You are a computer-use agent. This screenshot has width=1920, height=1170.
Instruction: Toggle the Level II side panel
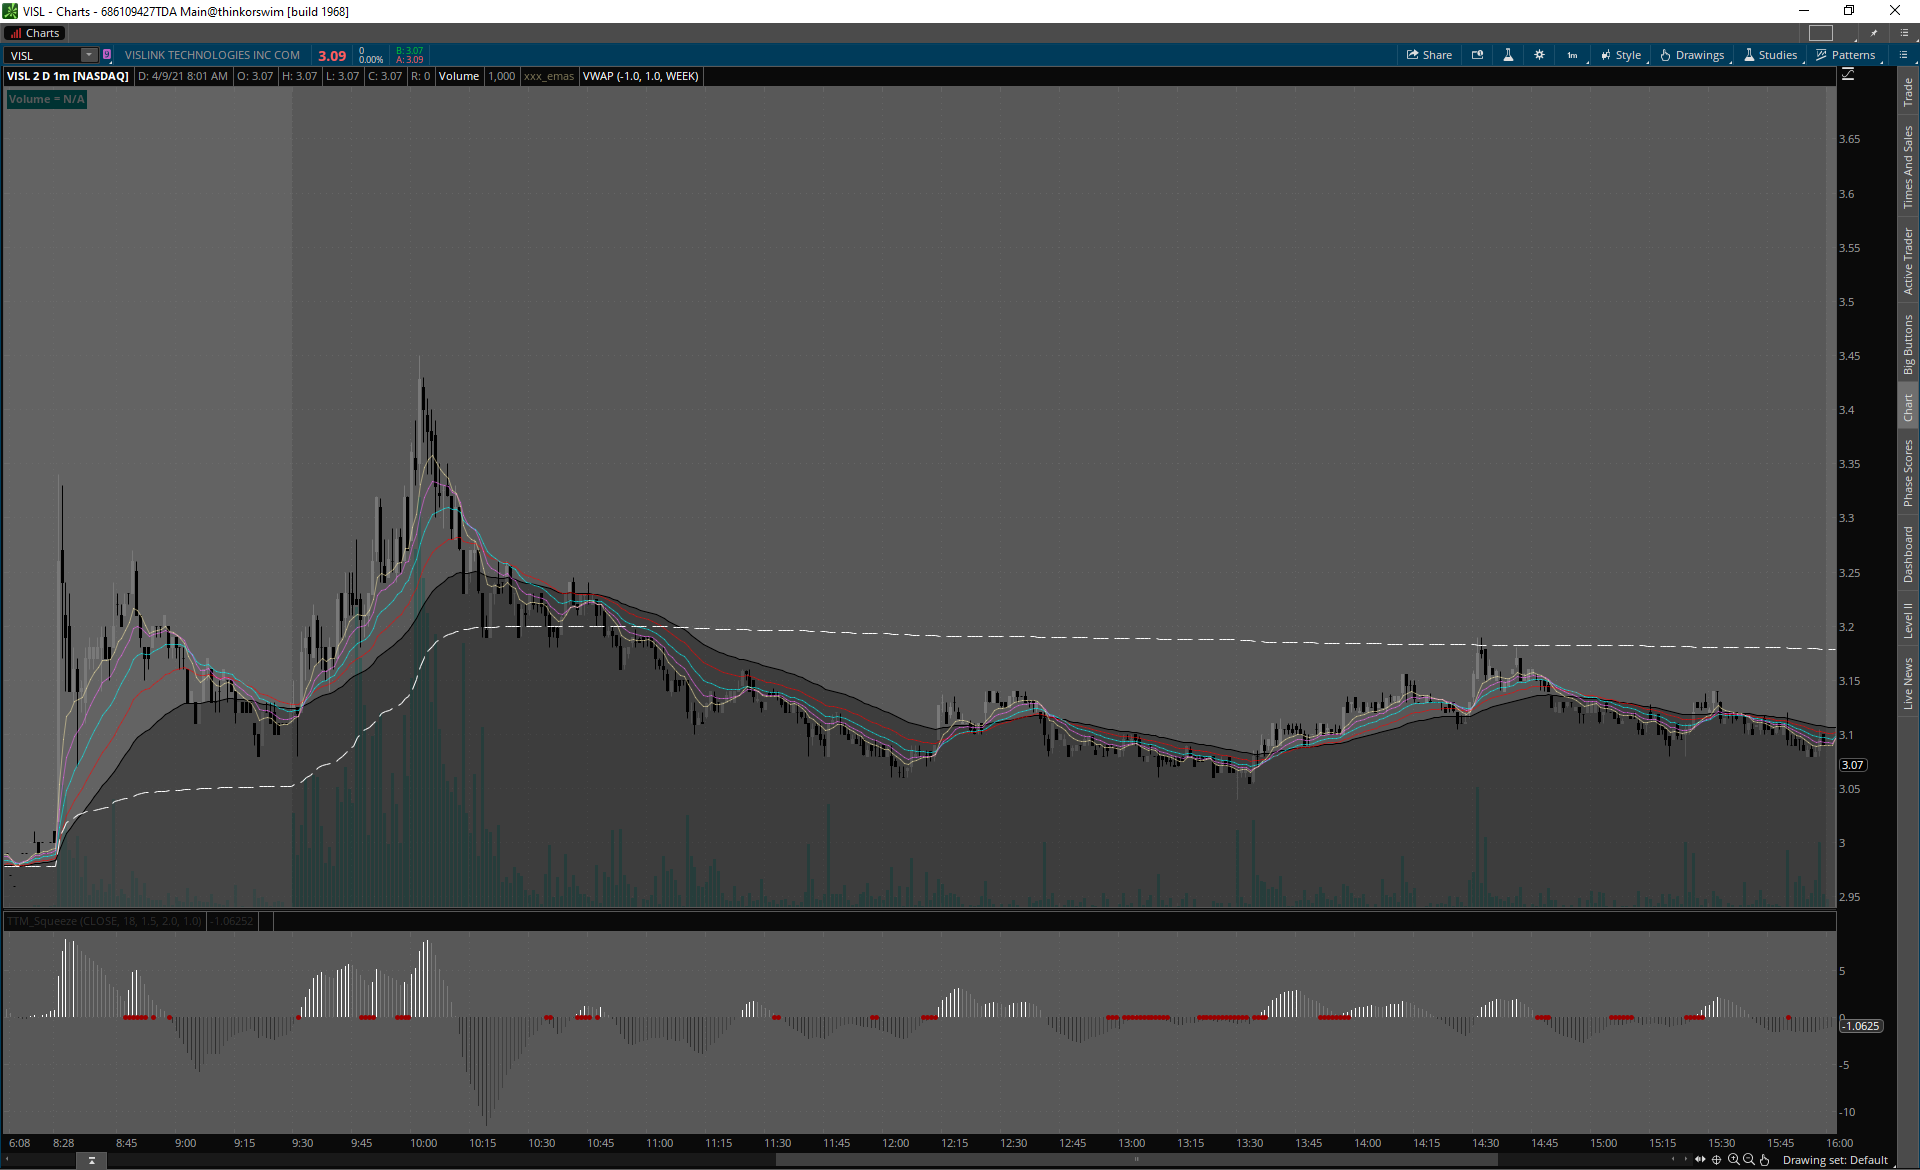pyautogui.click(x=1908, y=620)
